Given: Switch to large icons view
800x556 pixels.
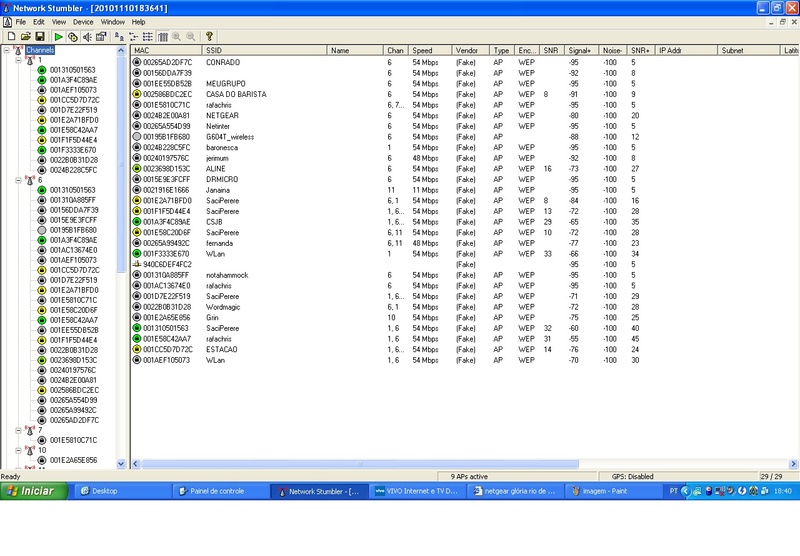Looking at the screenshot, I should click(x=119, y=36).
